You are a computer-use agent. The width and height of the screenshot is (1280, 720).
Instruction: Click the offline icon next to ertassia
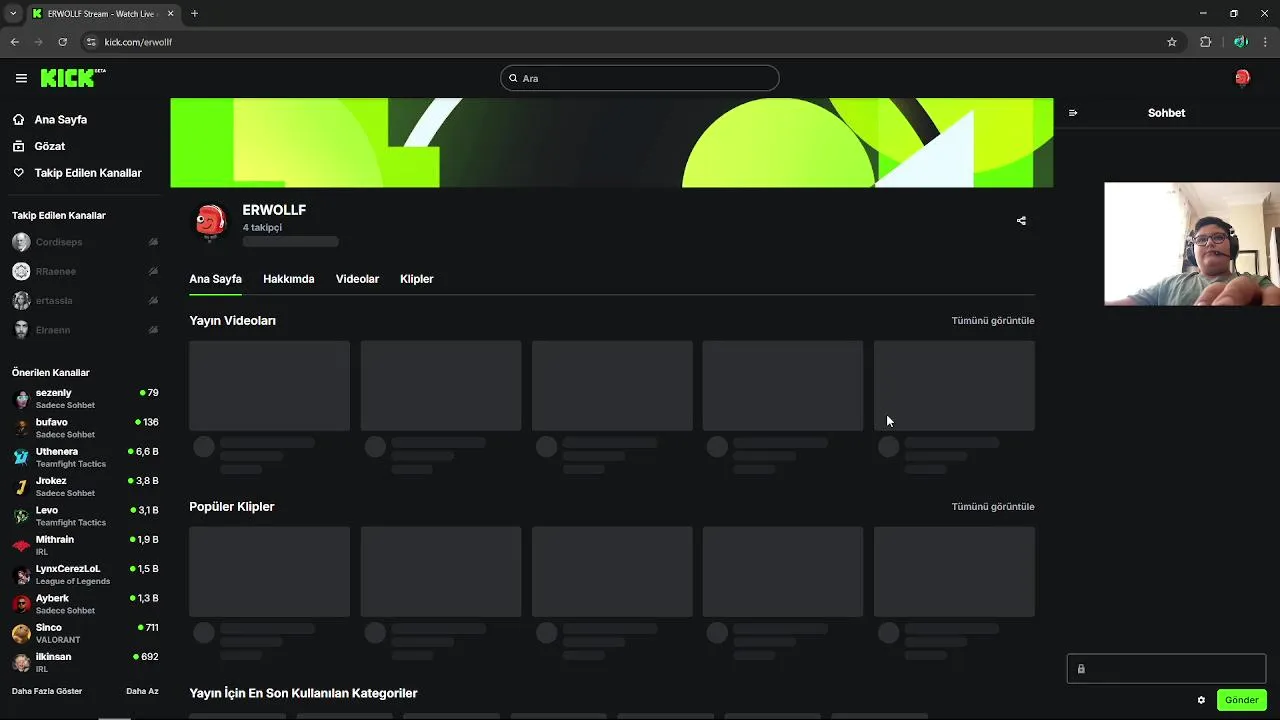153,300
